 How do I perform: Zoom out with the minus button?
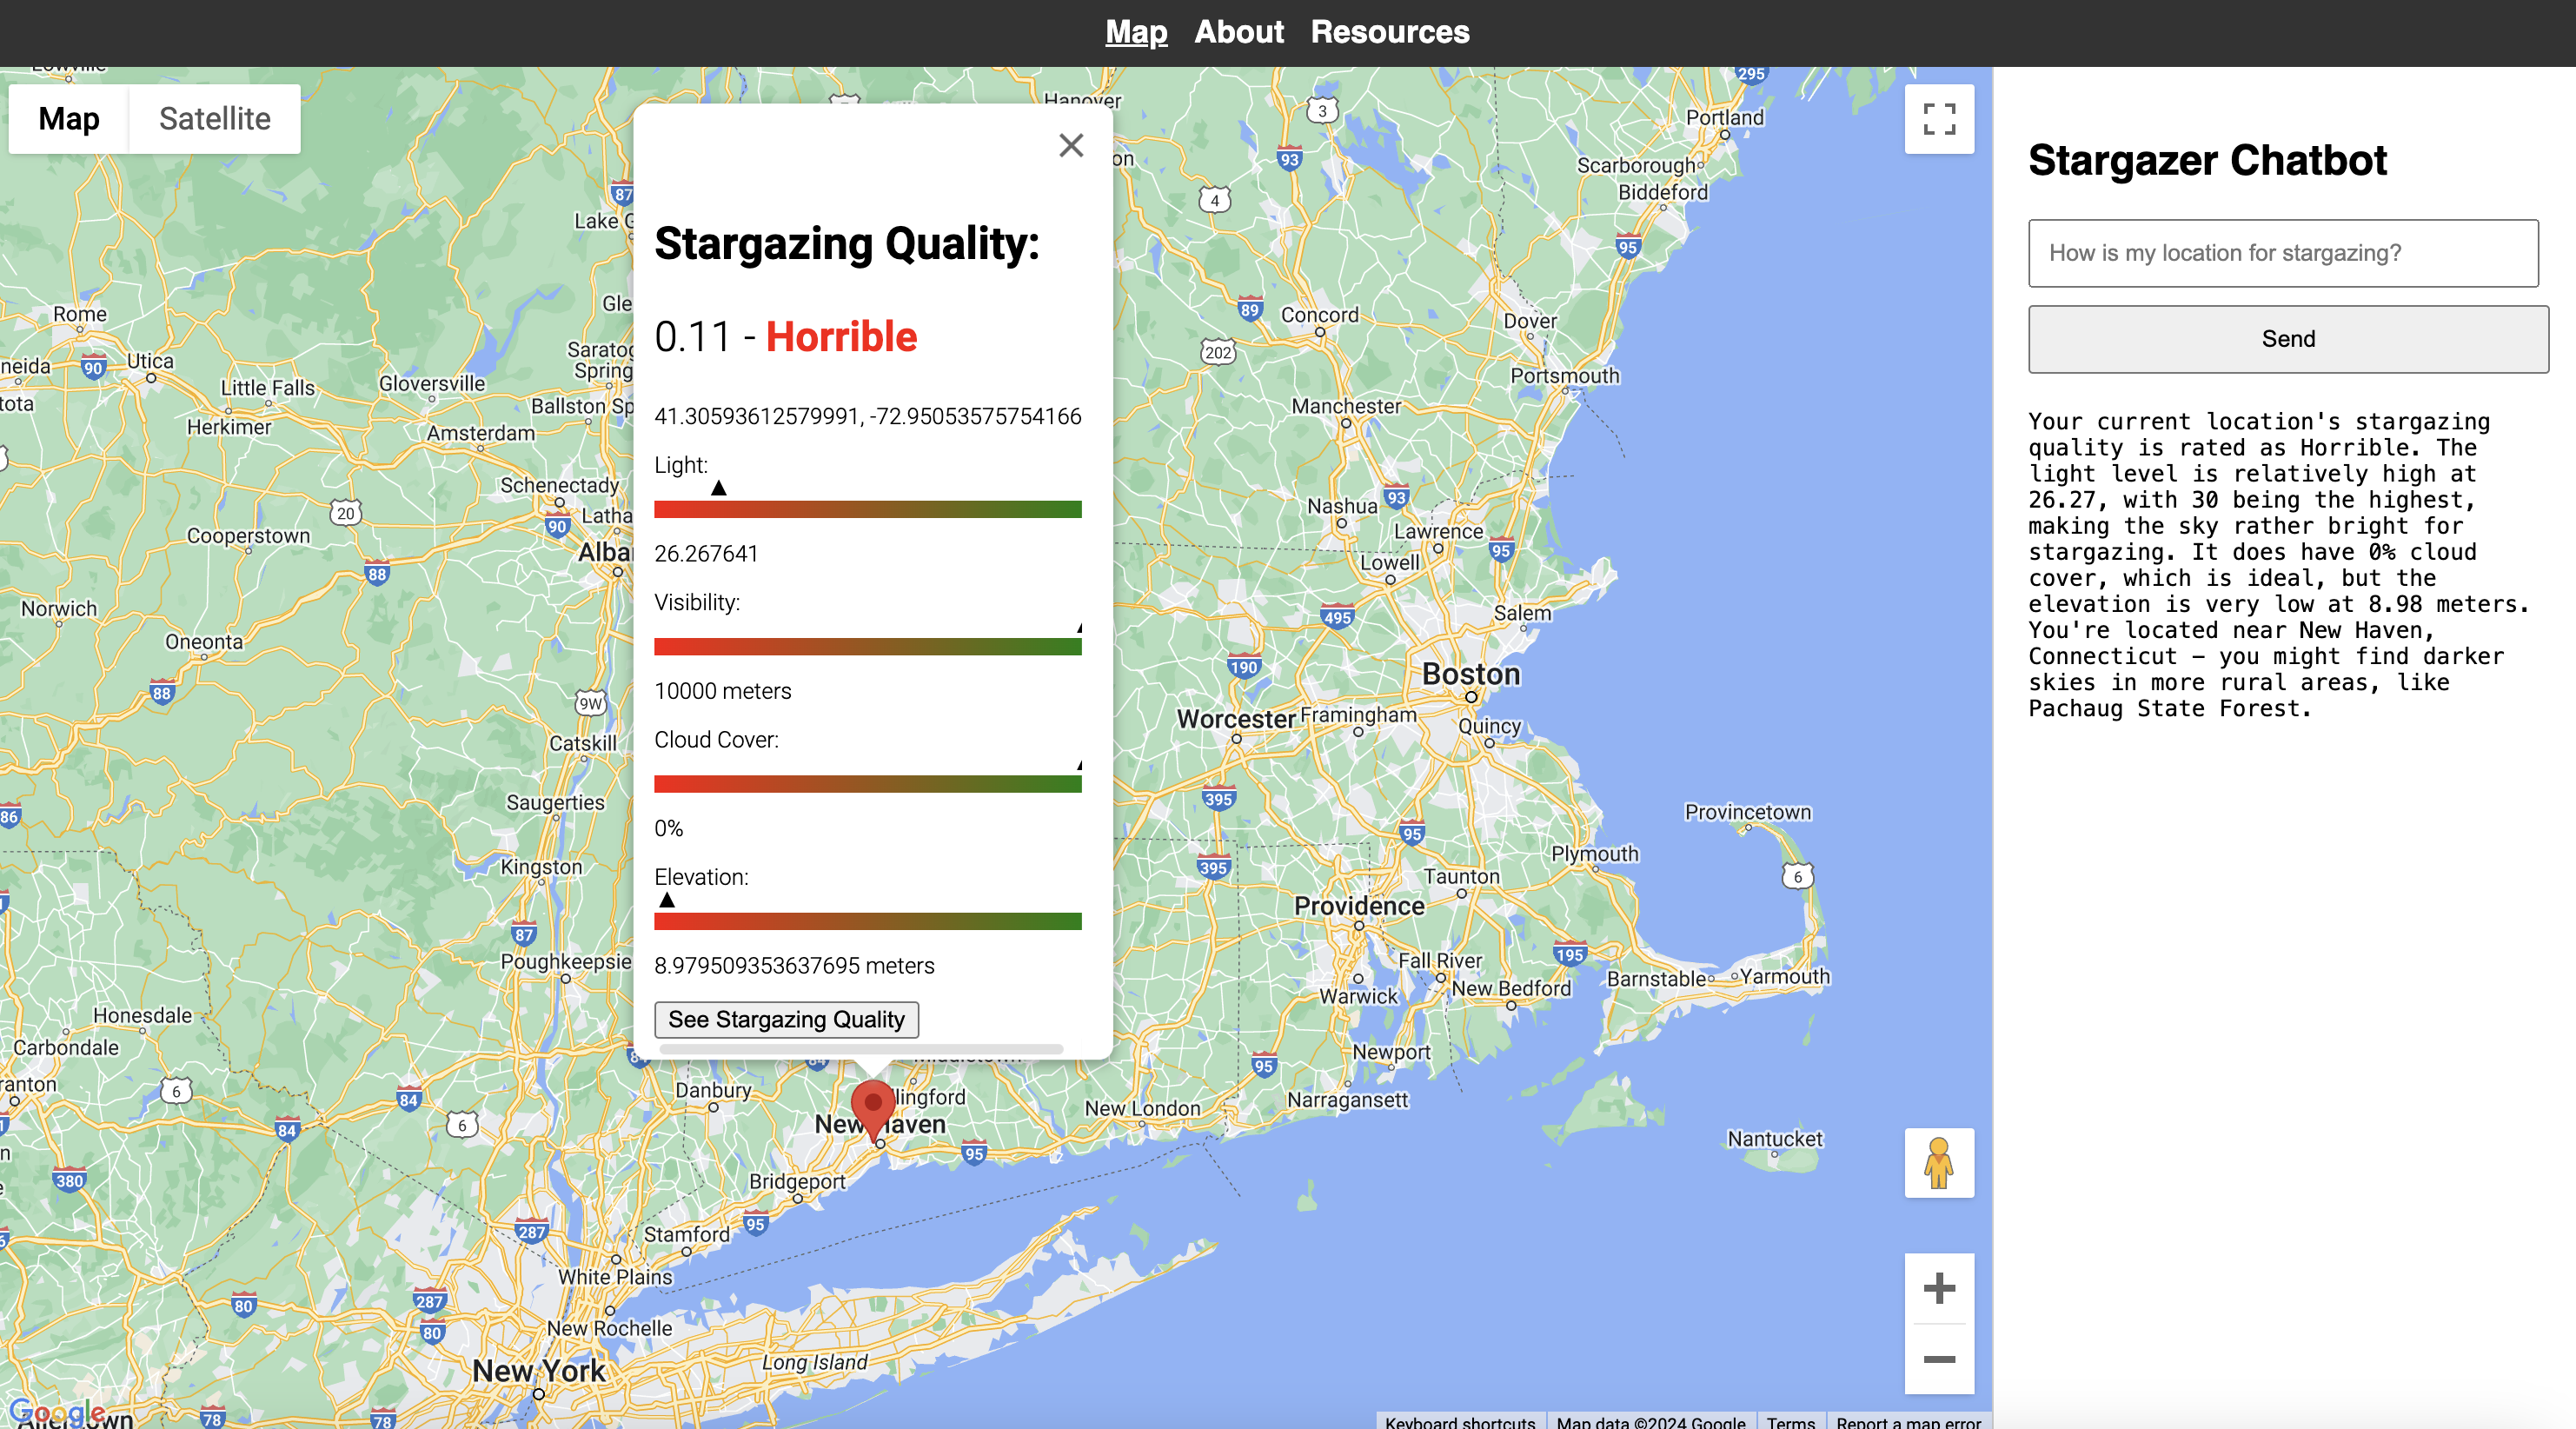coord(1938,1359)
